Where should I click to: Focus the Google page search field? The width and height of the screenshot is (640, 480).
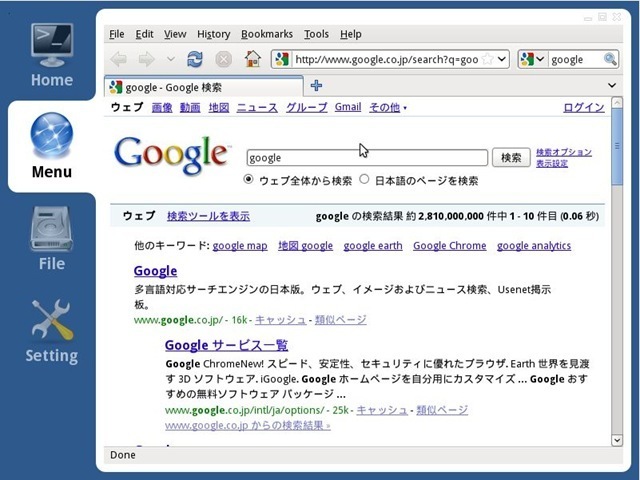click(x=367, y=158)
